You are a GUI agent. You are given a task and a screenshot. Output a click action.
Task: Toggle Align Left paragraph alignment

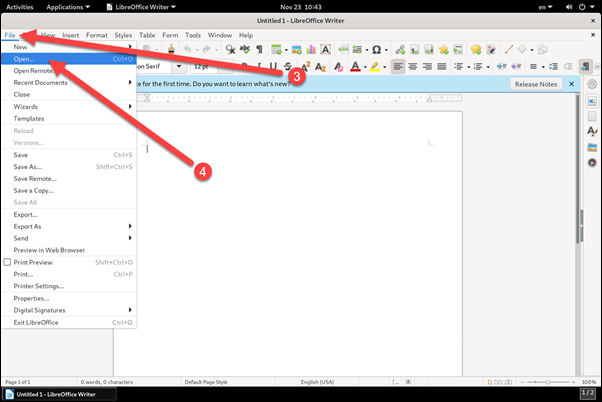click(x=398, y=66)
